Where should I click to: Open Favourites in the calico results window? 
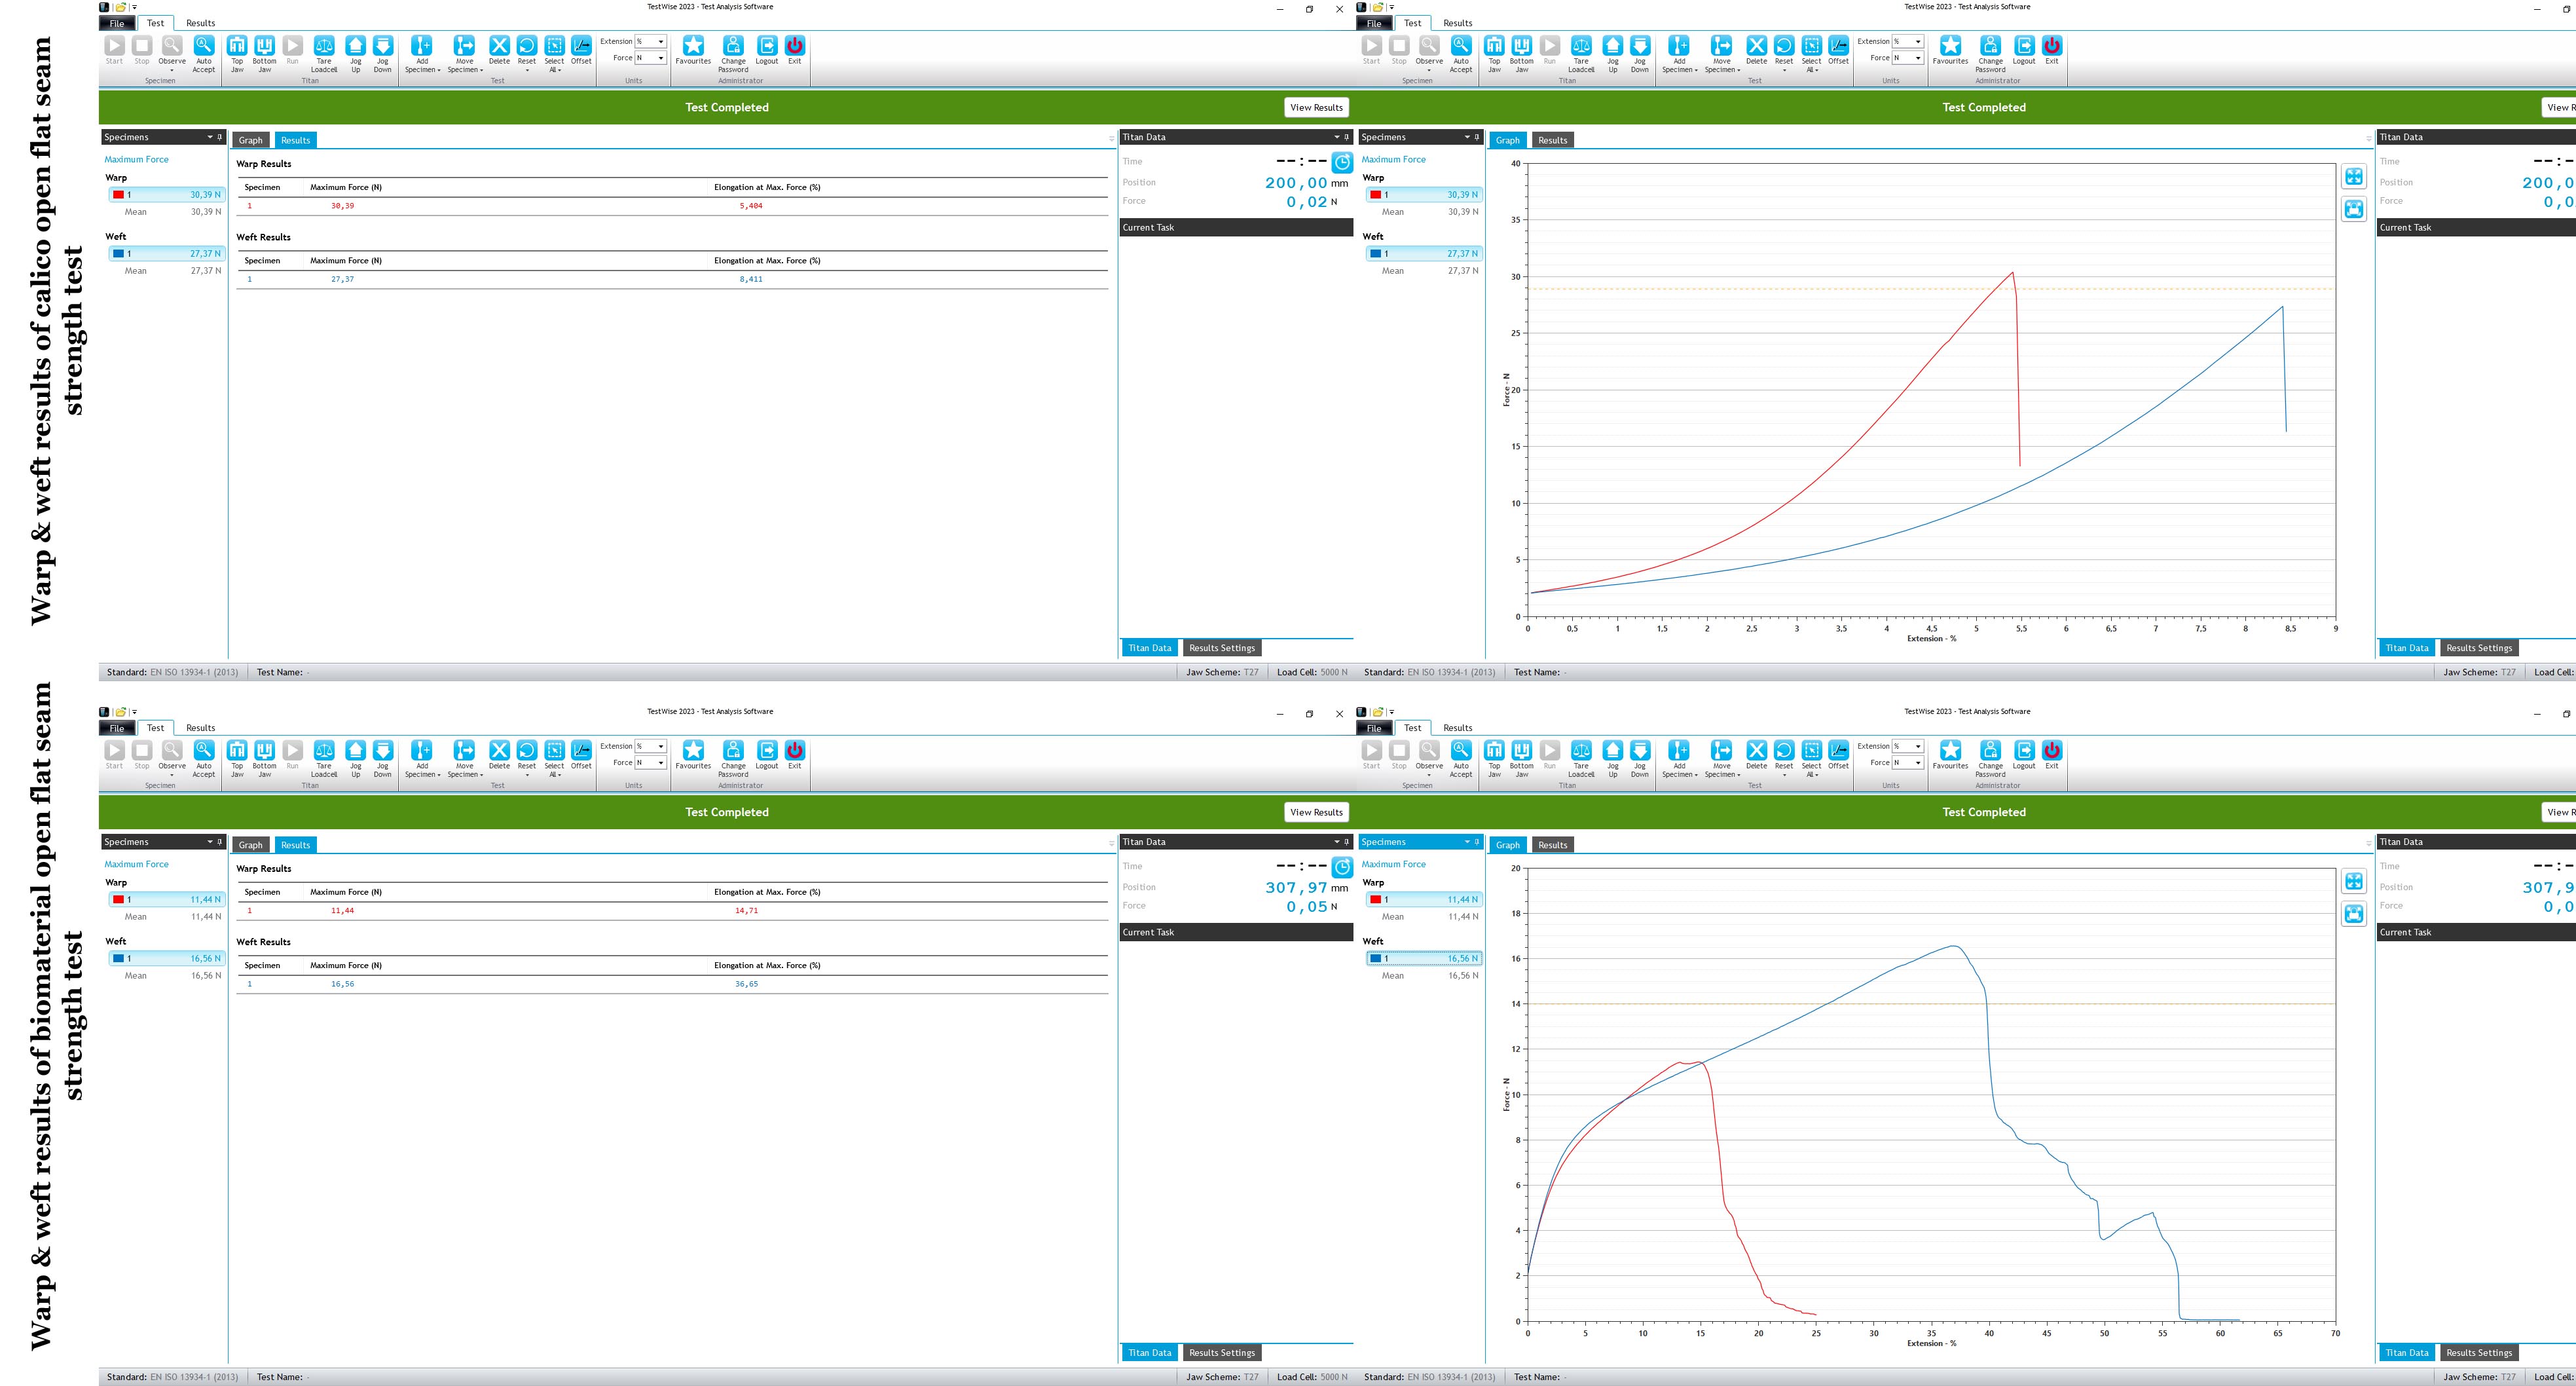point(693,51)
